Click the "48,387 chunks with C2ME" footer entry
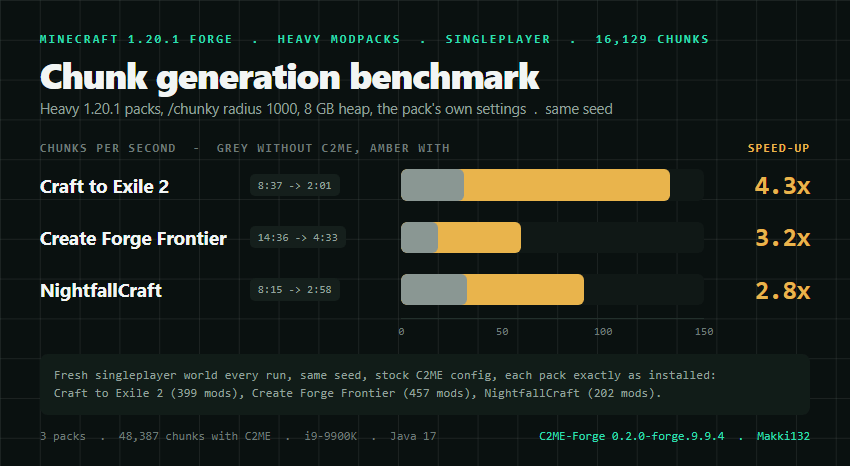This screenshot has width=850, height=466. pos(195,436)
